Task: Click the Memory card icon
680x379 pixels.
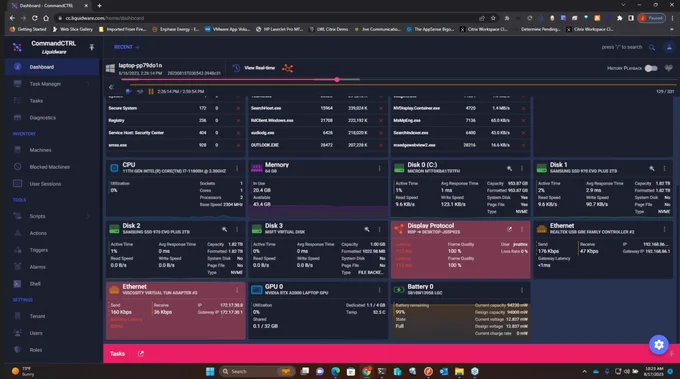Action: click(257, 168)
